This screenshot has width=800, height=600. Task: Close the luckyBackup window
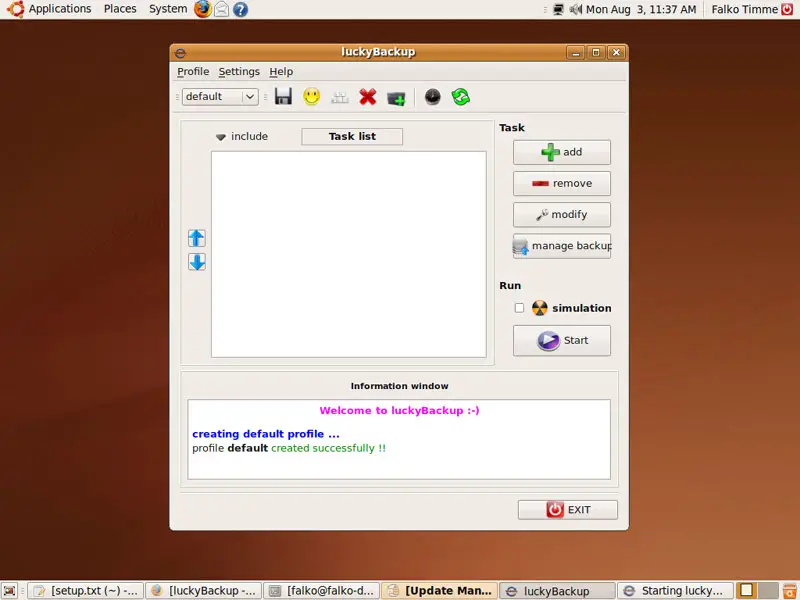616,52
